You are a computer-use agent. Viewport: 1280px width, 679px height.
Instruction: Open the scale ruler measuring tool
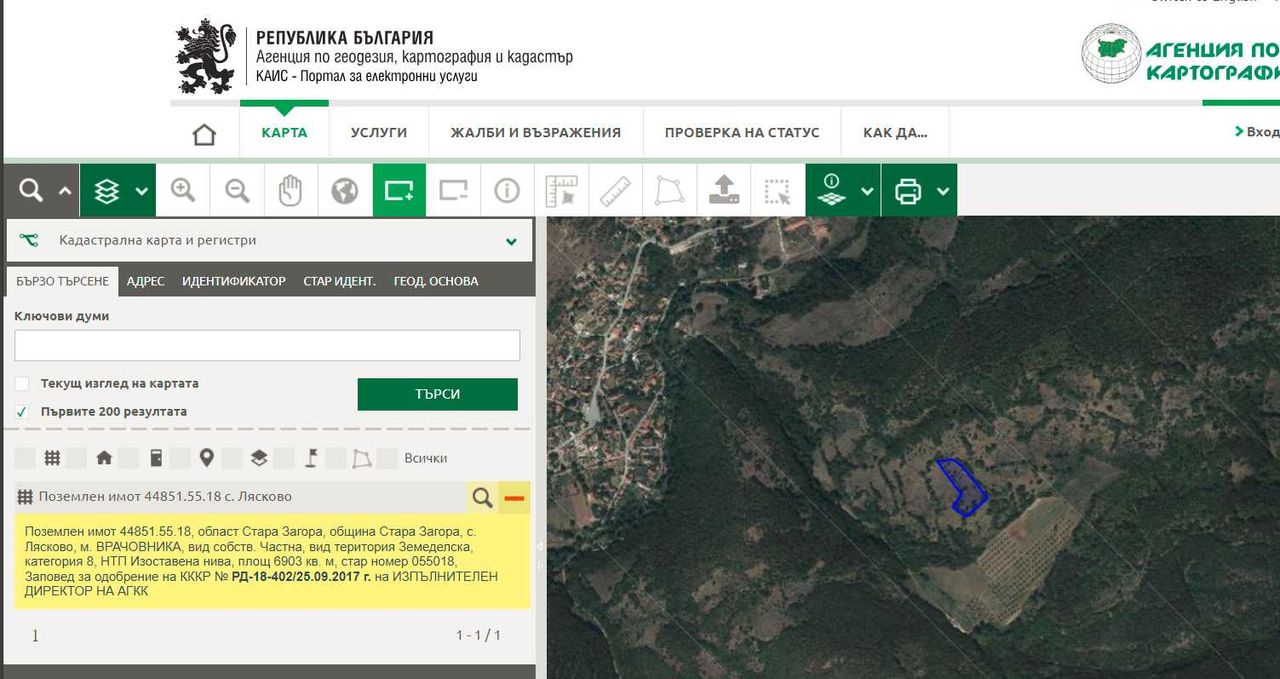click(x=562, y=190)
